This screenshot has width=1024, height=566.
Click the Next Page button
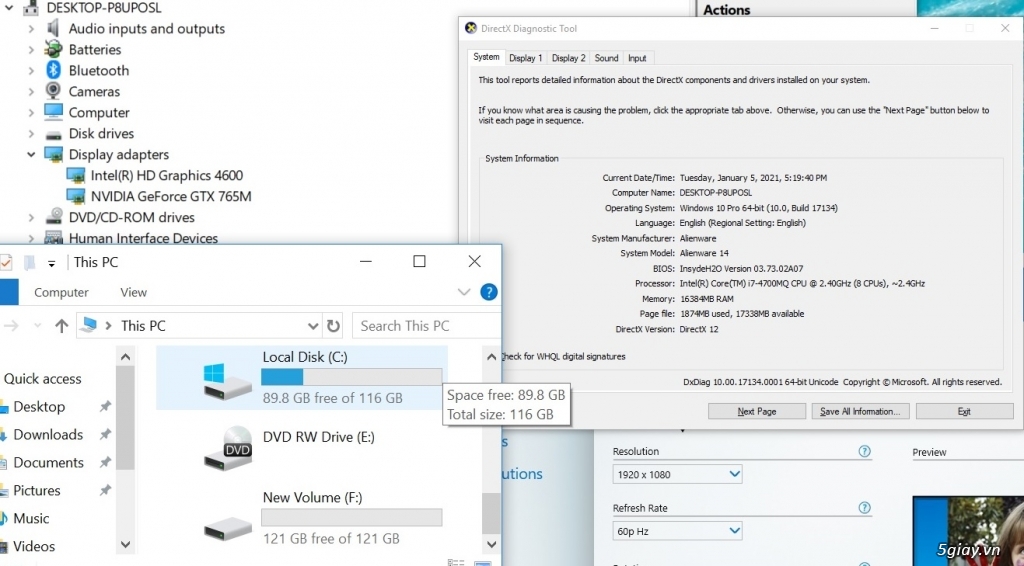click(x=756, y=411)
